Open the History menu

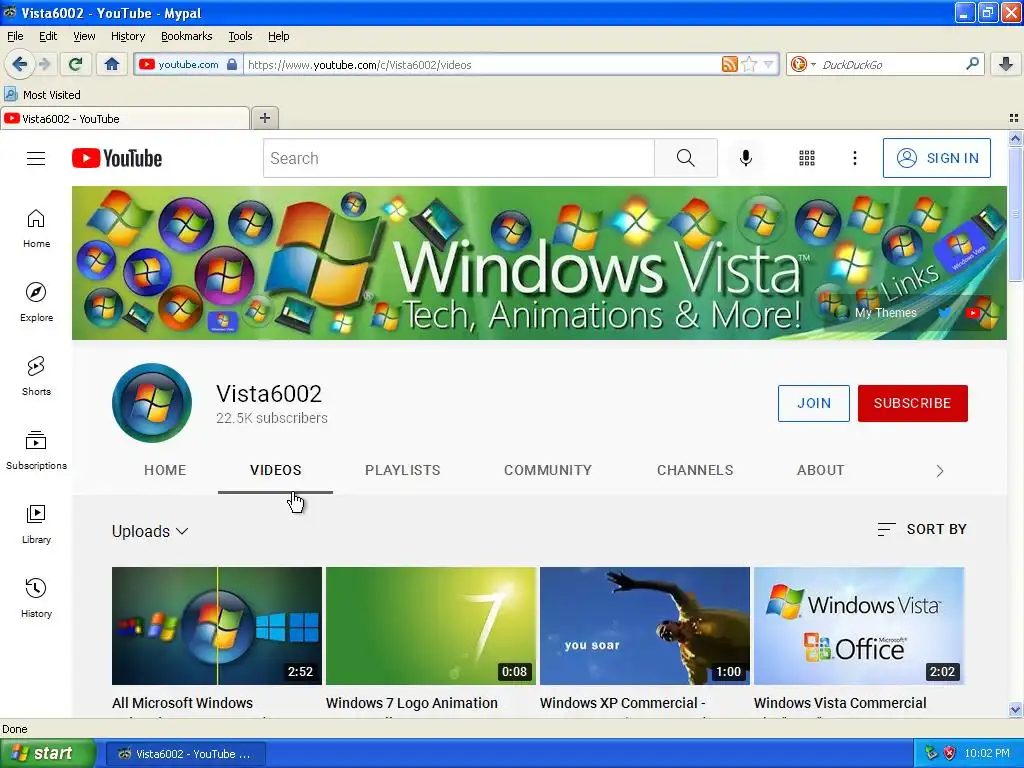pyautogui.click(x=127, y=36)
